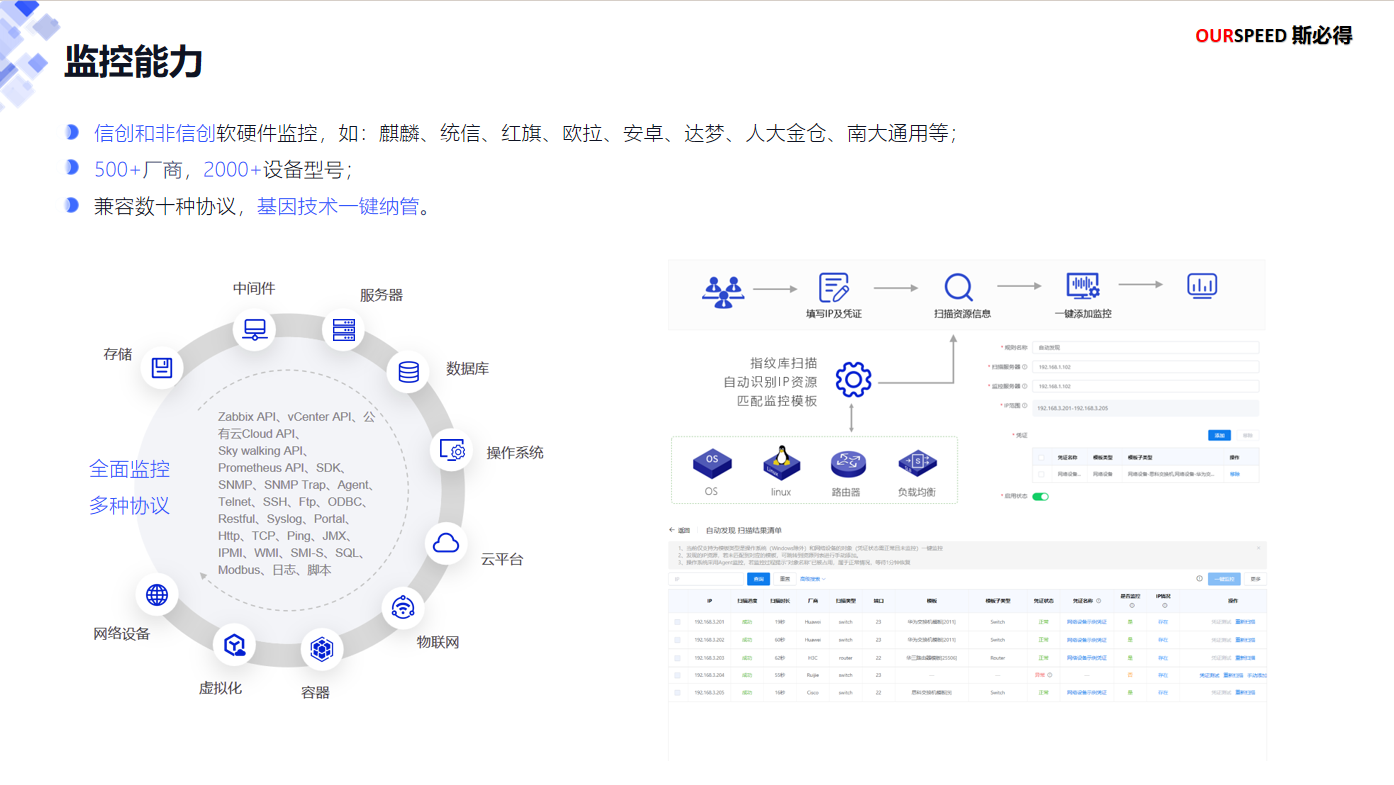Click the 中间件 middleware icon
This screenshot has width=1394, height=785.
254,328
